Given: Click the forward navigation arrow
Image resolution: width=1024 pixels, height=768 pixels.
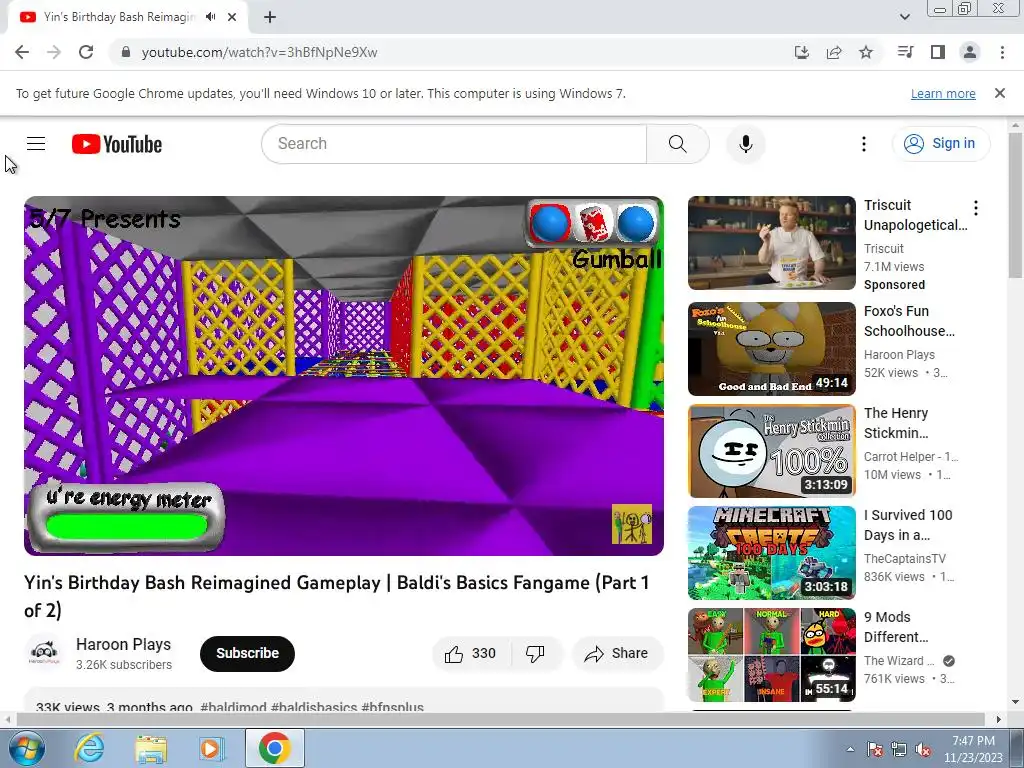Looking at the screenshot, I should click(x=54, y=52).
